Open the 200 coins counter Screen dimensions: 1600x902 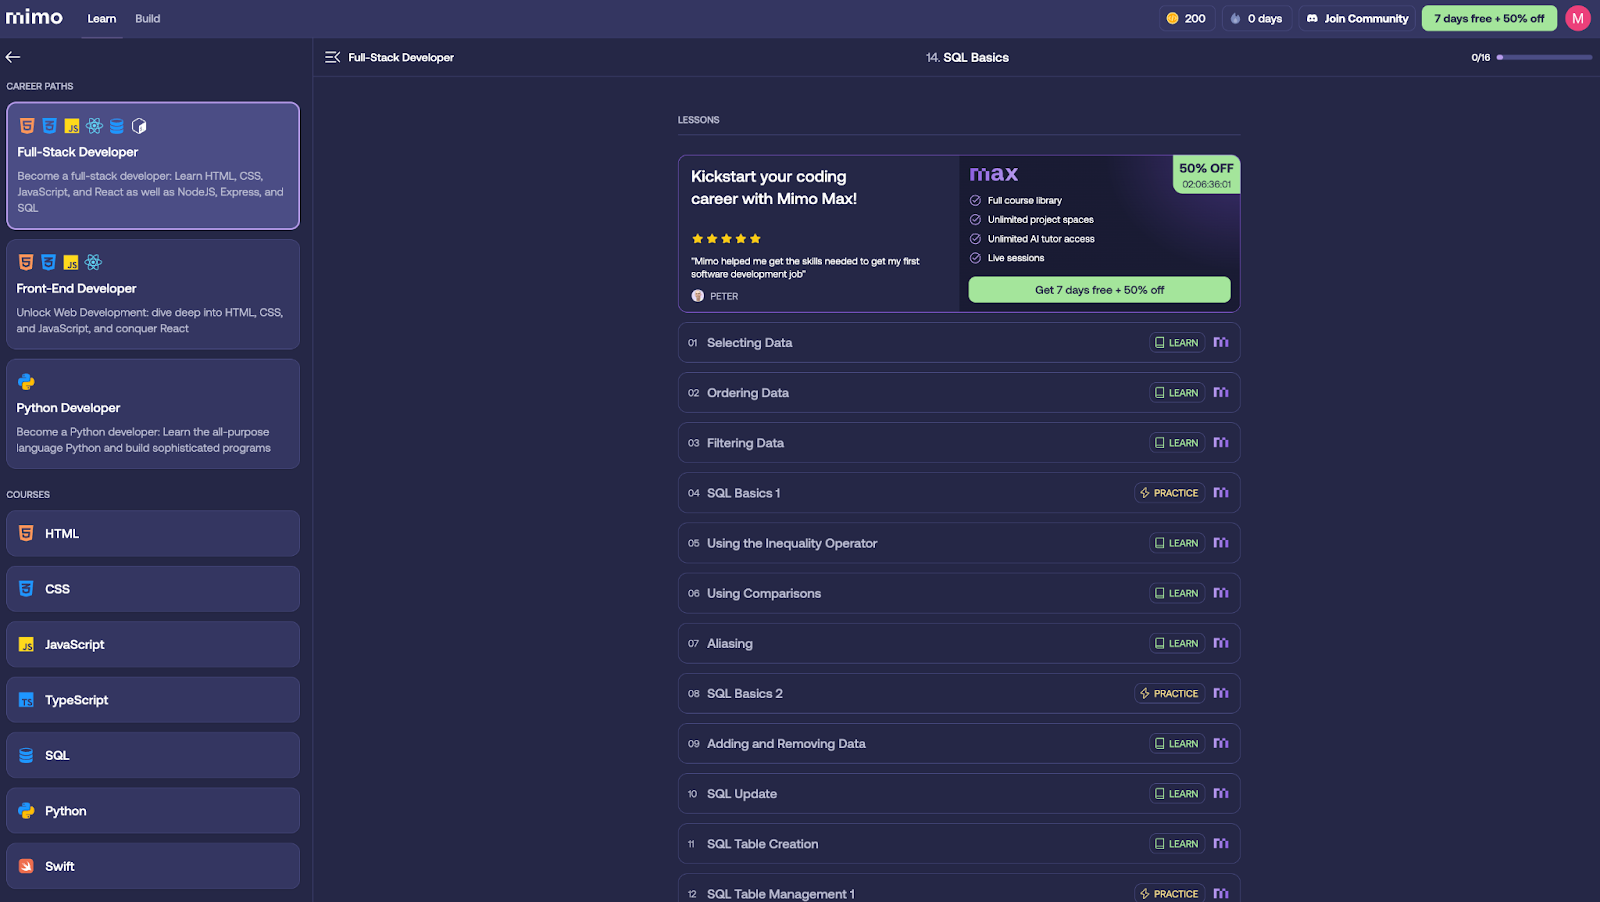pyautogui.click(x=1186, y=18)
